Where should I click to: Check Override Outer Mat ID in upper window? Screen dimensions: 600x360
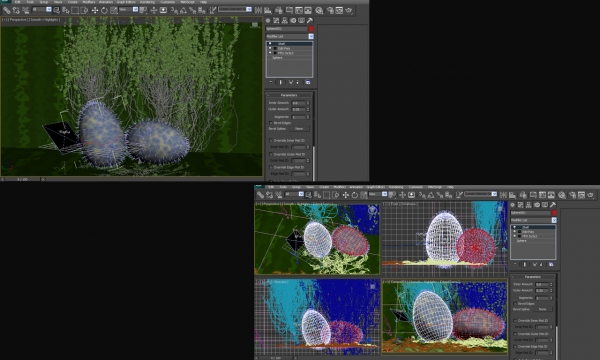(271, 154)
